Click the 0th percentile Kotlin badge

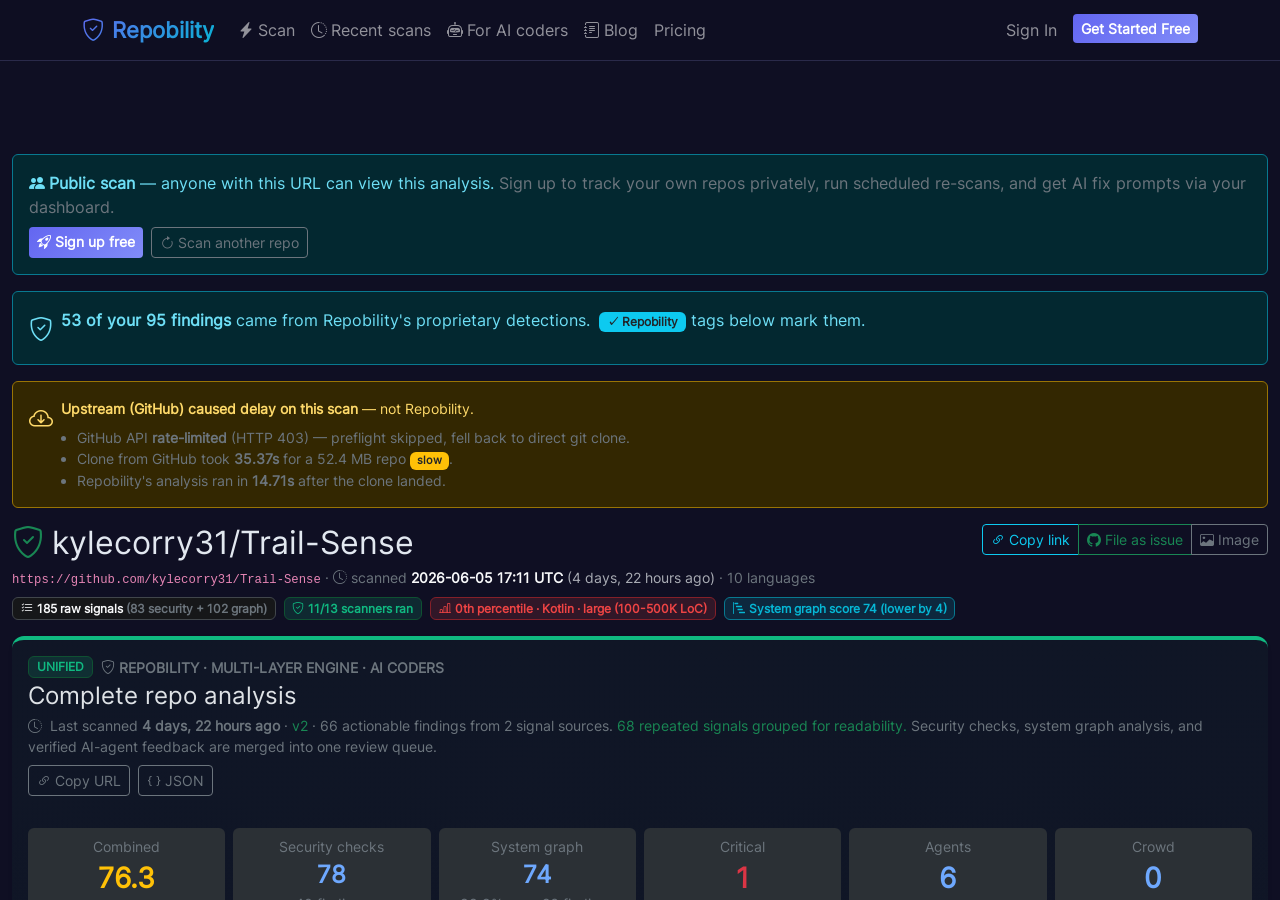pyautogui.click(x=573, y=608)
